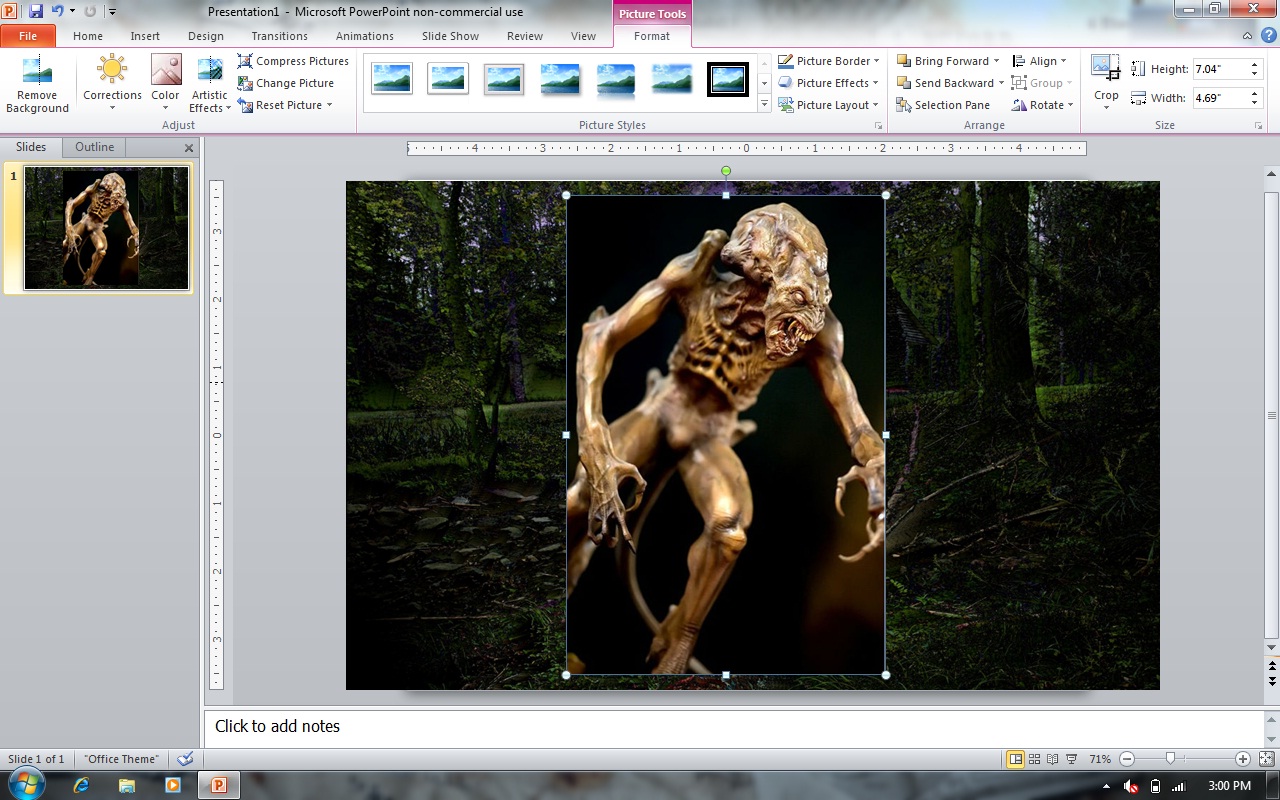The image size is (1280, 800).
Task: Click the Remove Background tool
Action: click(x=37, y=85)
